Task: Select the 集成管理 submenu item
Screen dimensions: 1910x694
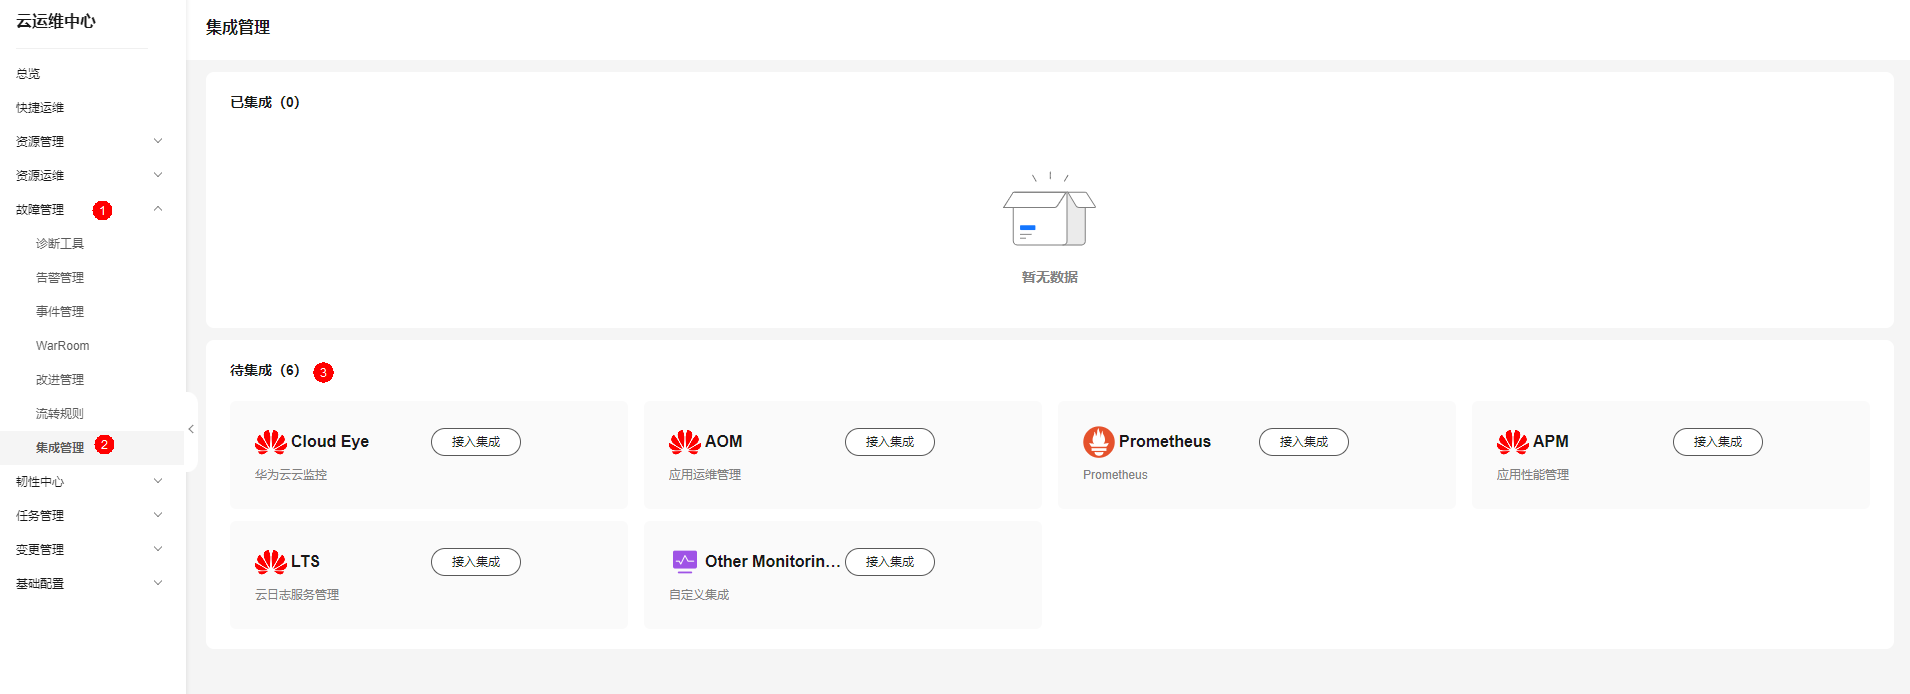Action: 60,448
